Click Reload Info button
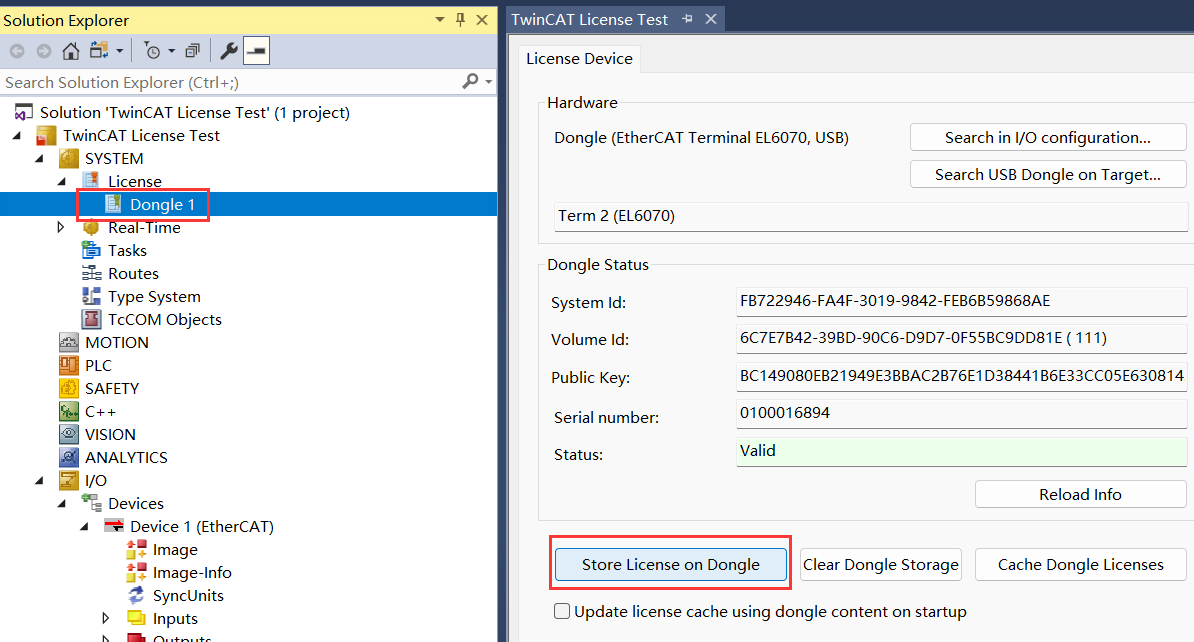 pos(1081,494)
